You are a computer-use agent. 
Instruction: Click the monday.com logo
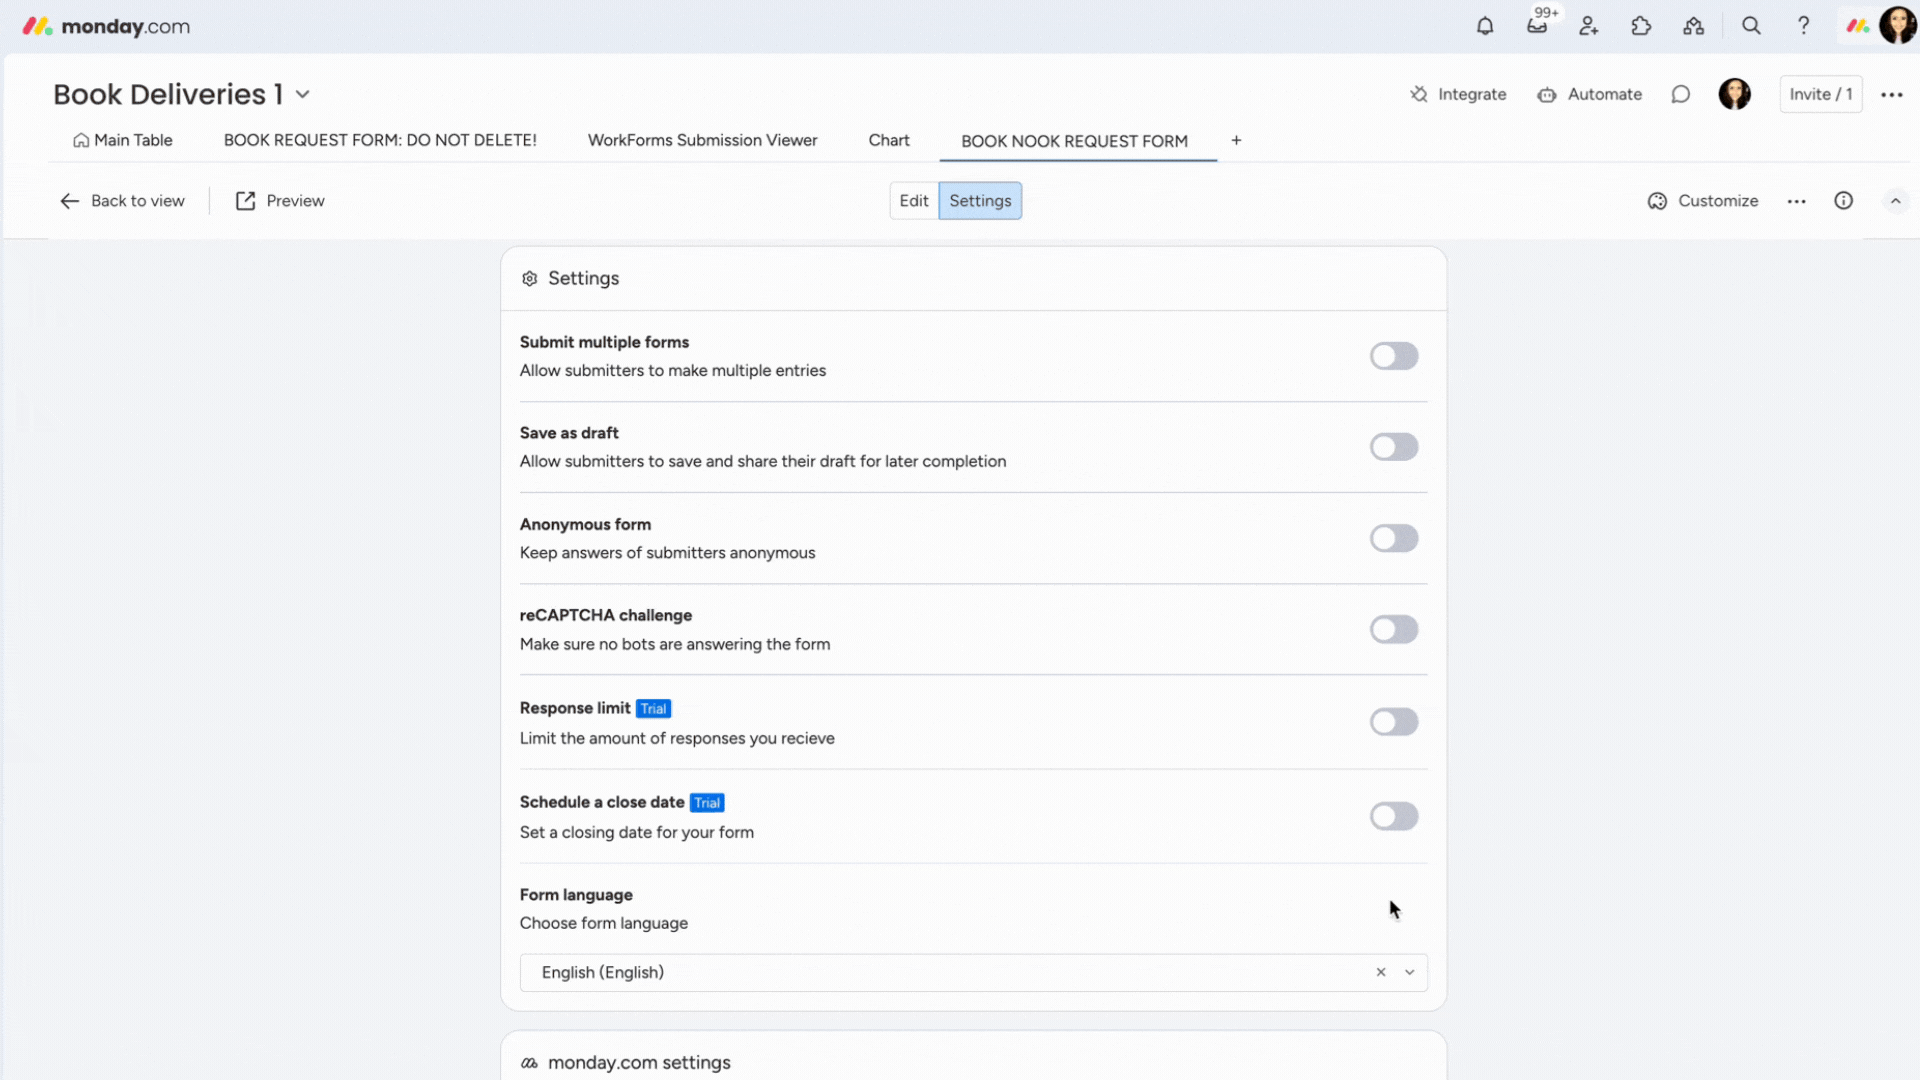point(106,26)
